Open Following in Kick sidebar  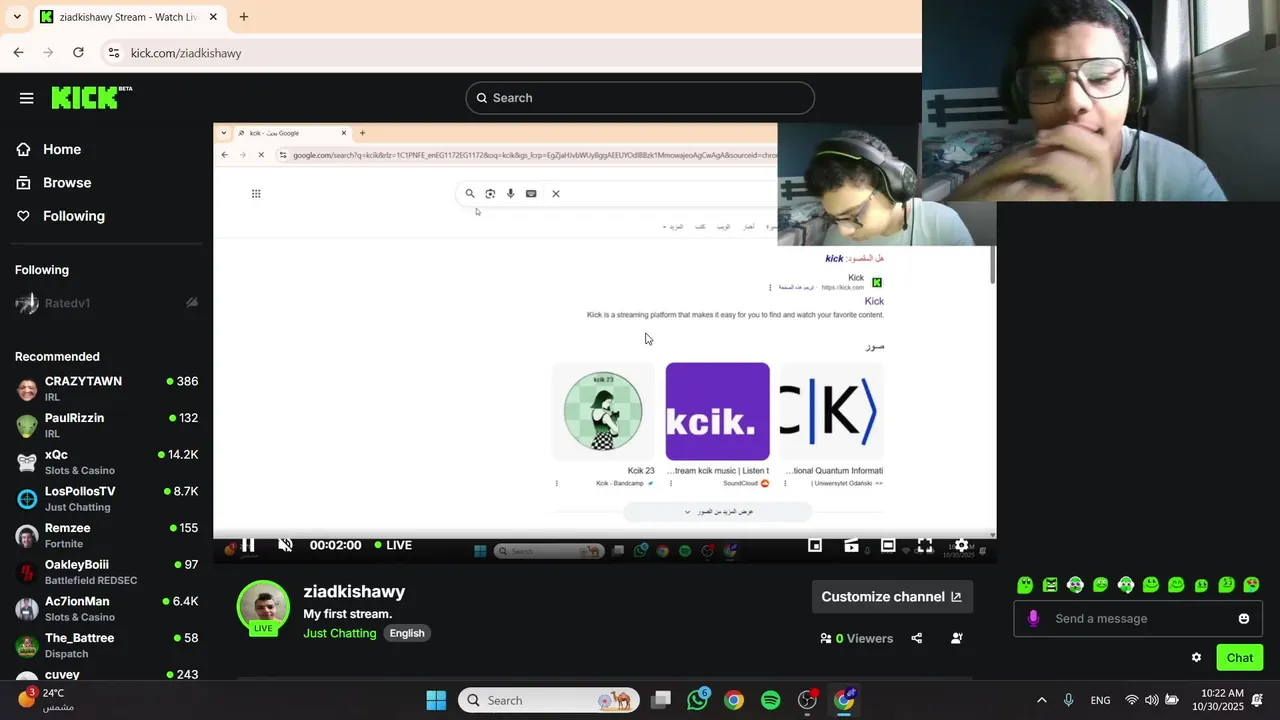[x=61, y=216]
